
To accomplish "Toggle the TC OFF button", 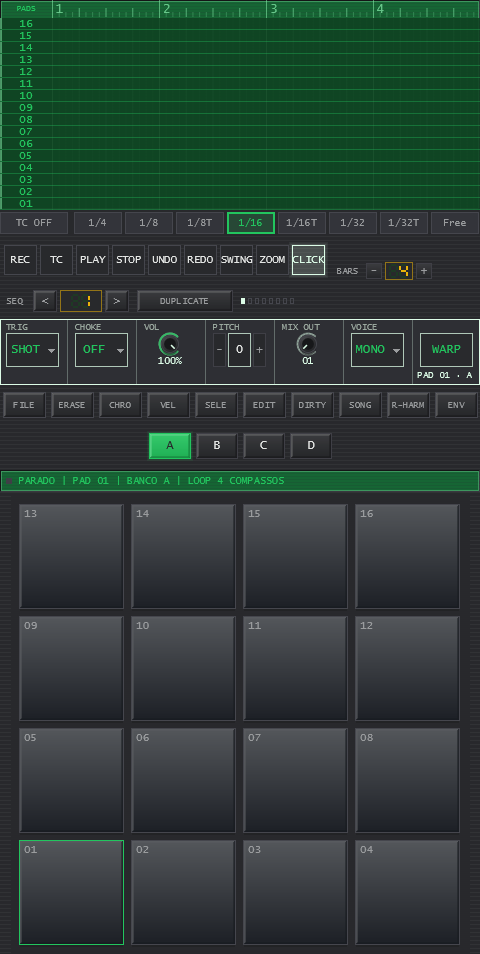I will click(x=34, y=223).
